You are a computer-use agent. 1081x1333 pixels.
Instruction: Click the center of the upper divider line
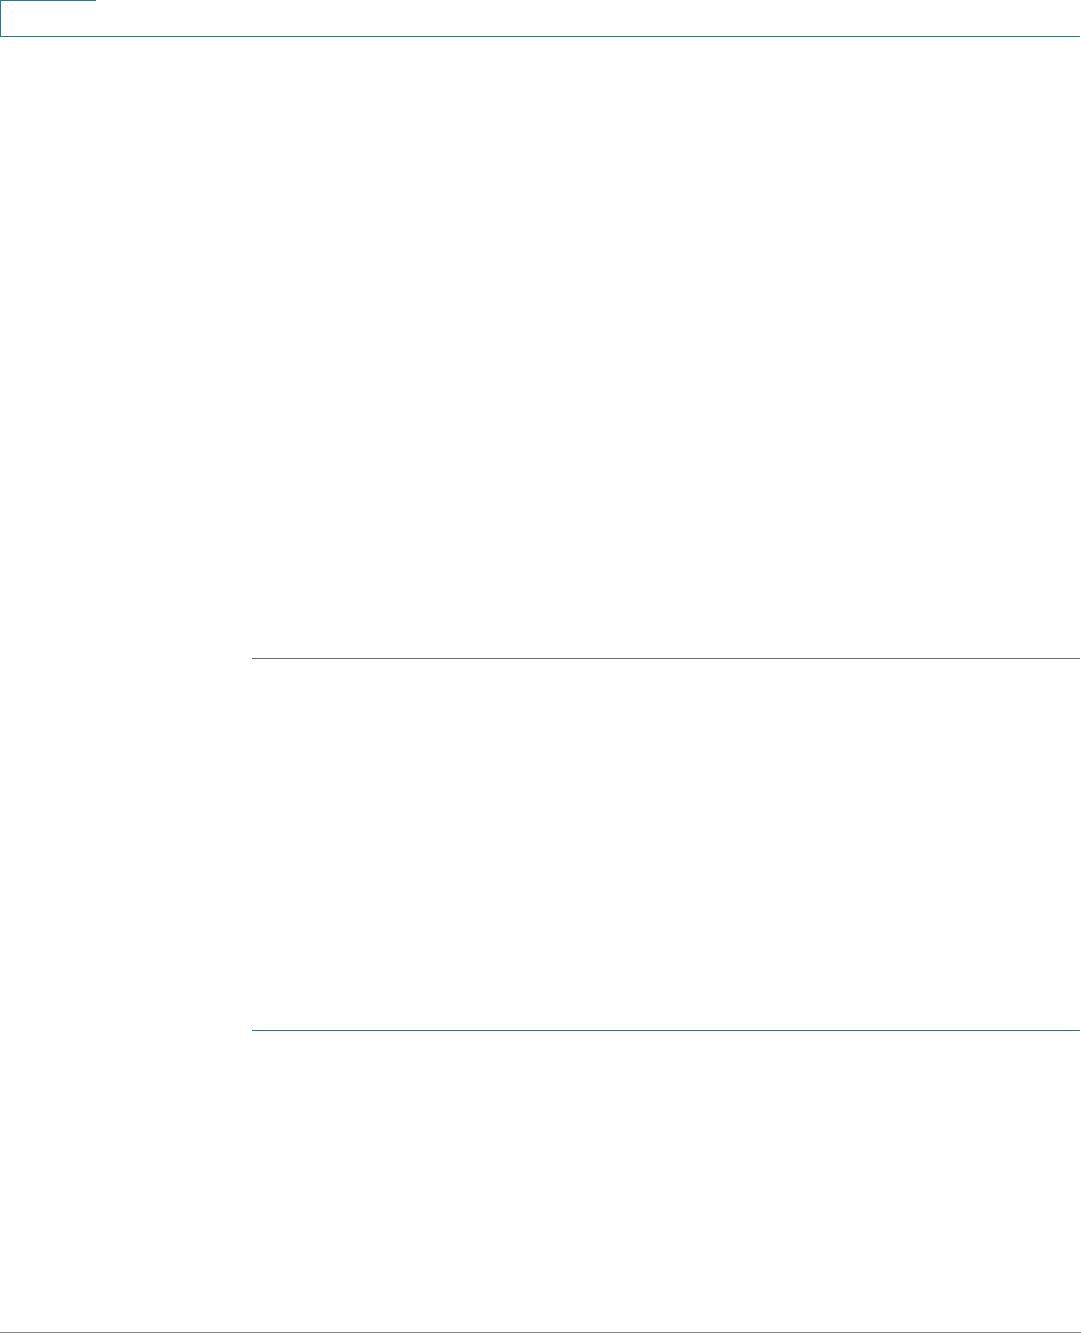665,659
